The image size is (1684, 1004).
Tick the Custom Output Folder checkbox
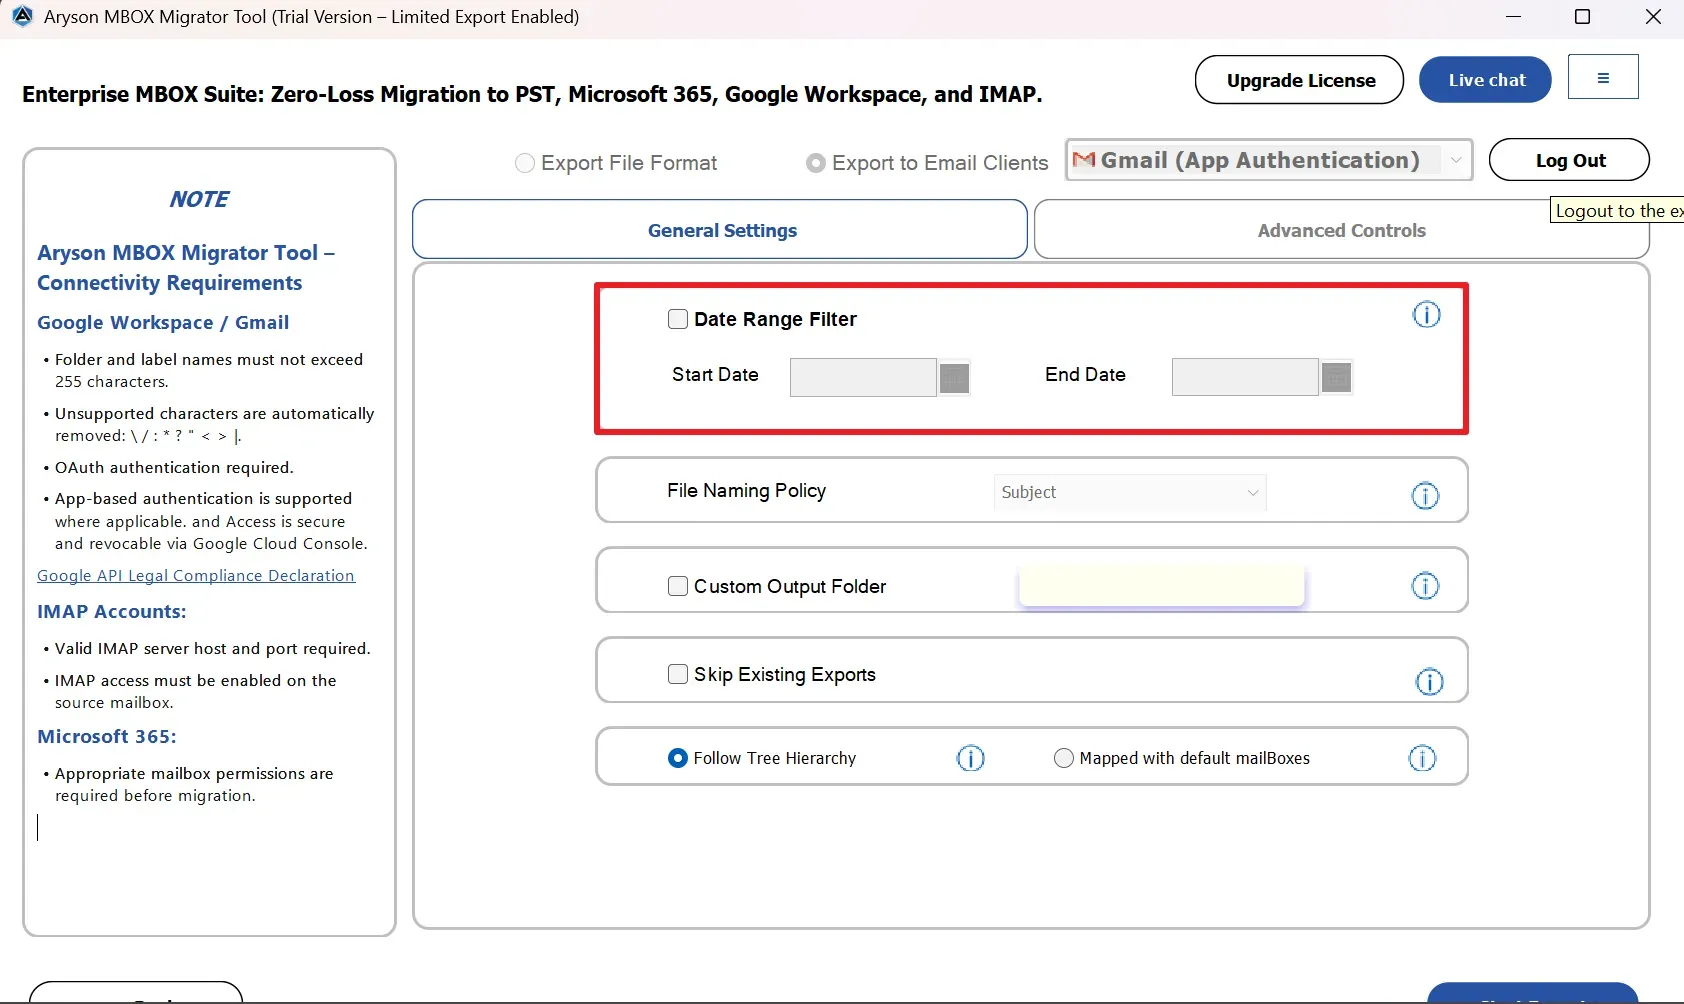click(x=678, y=586)
